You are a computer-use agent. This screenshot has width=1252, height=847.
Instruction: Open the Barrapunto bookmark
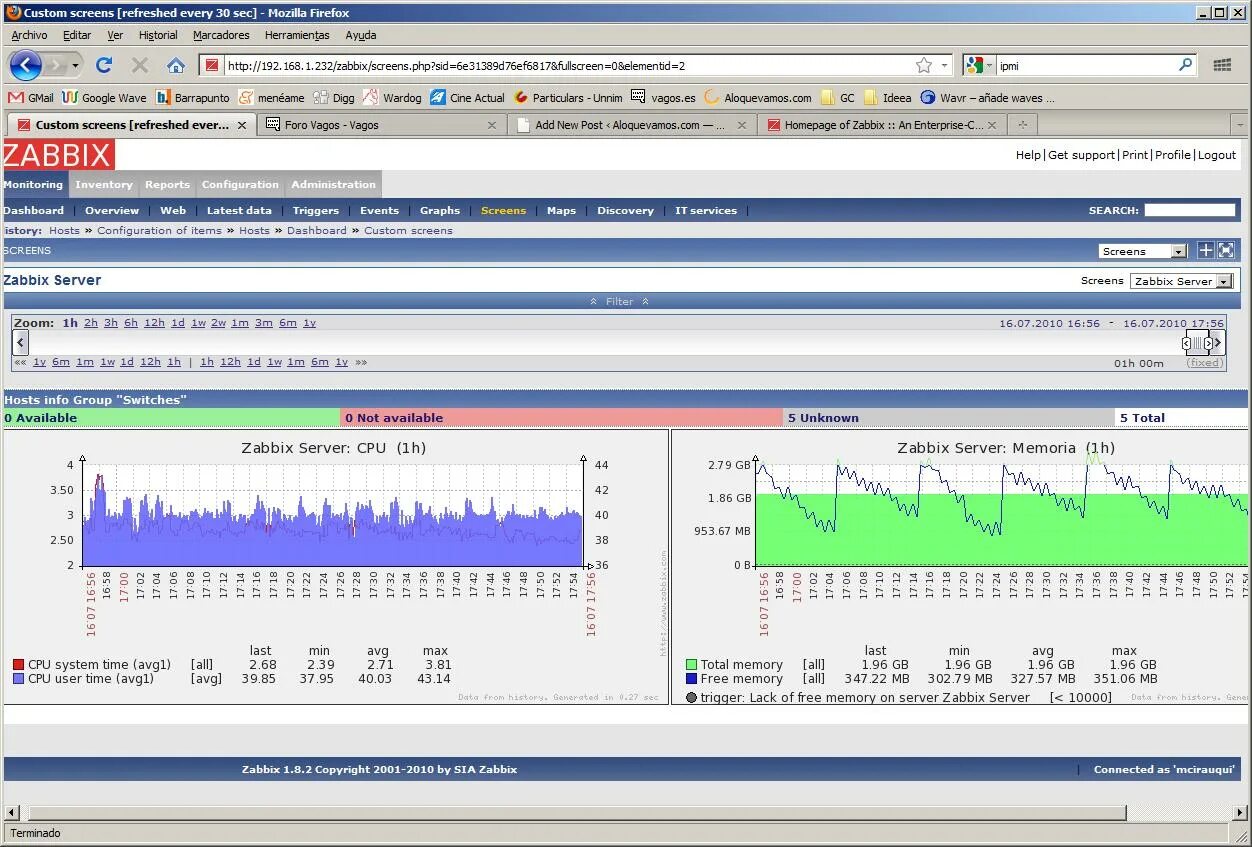192,98
